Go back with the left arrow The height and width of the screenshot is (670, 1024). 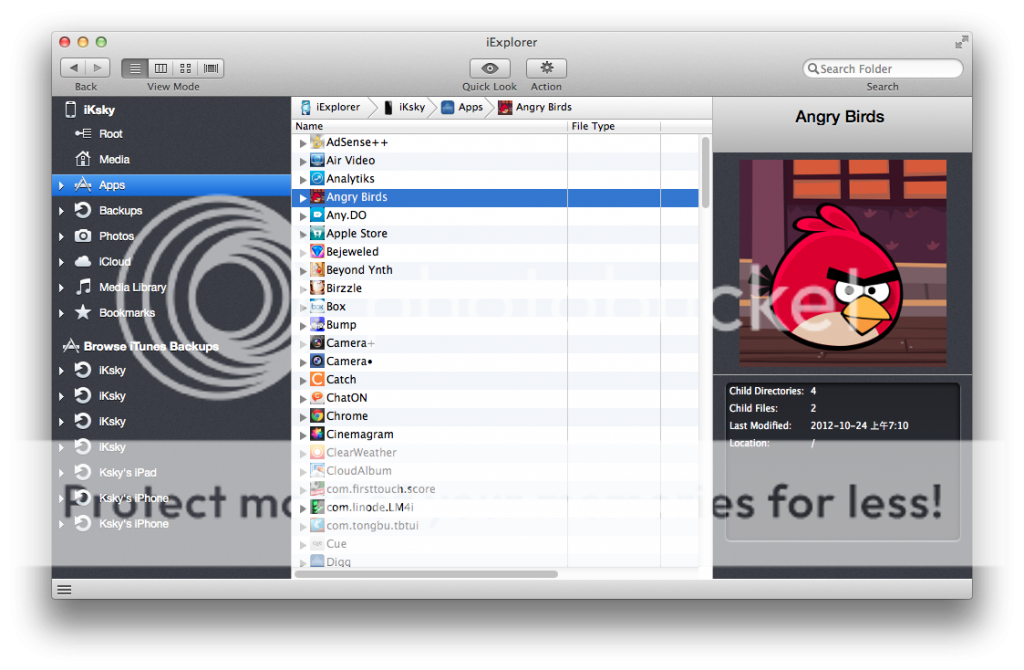[x=73, y=68]
